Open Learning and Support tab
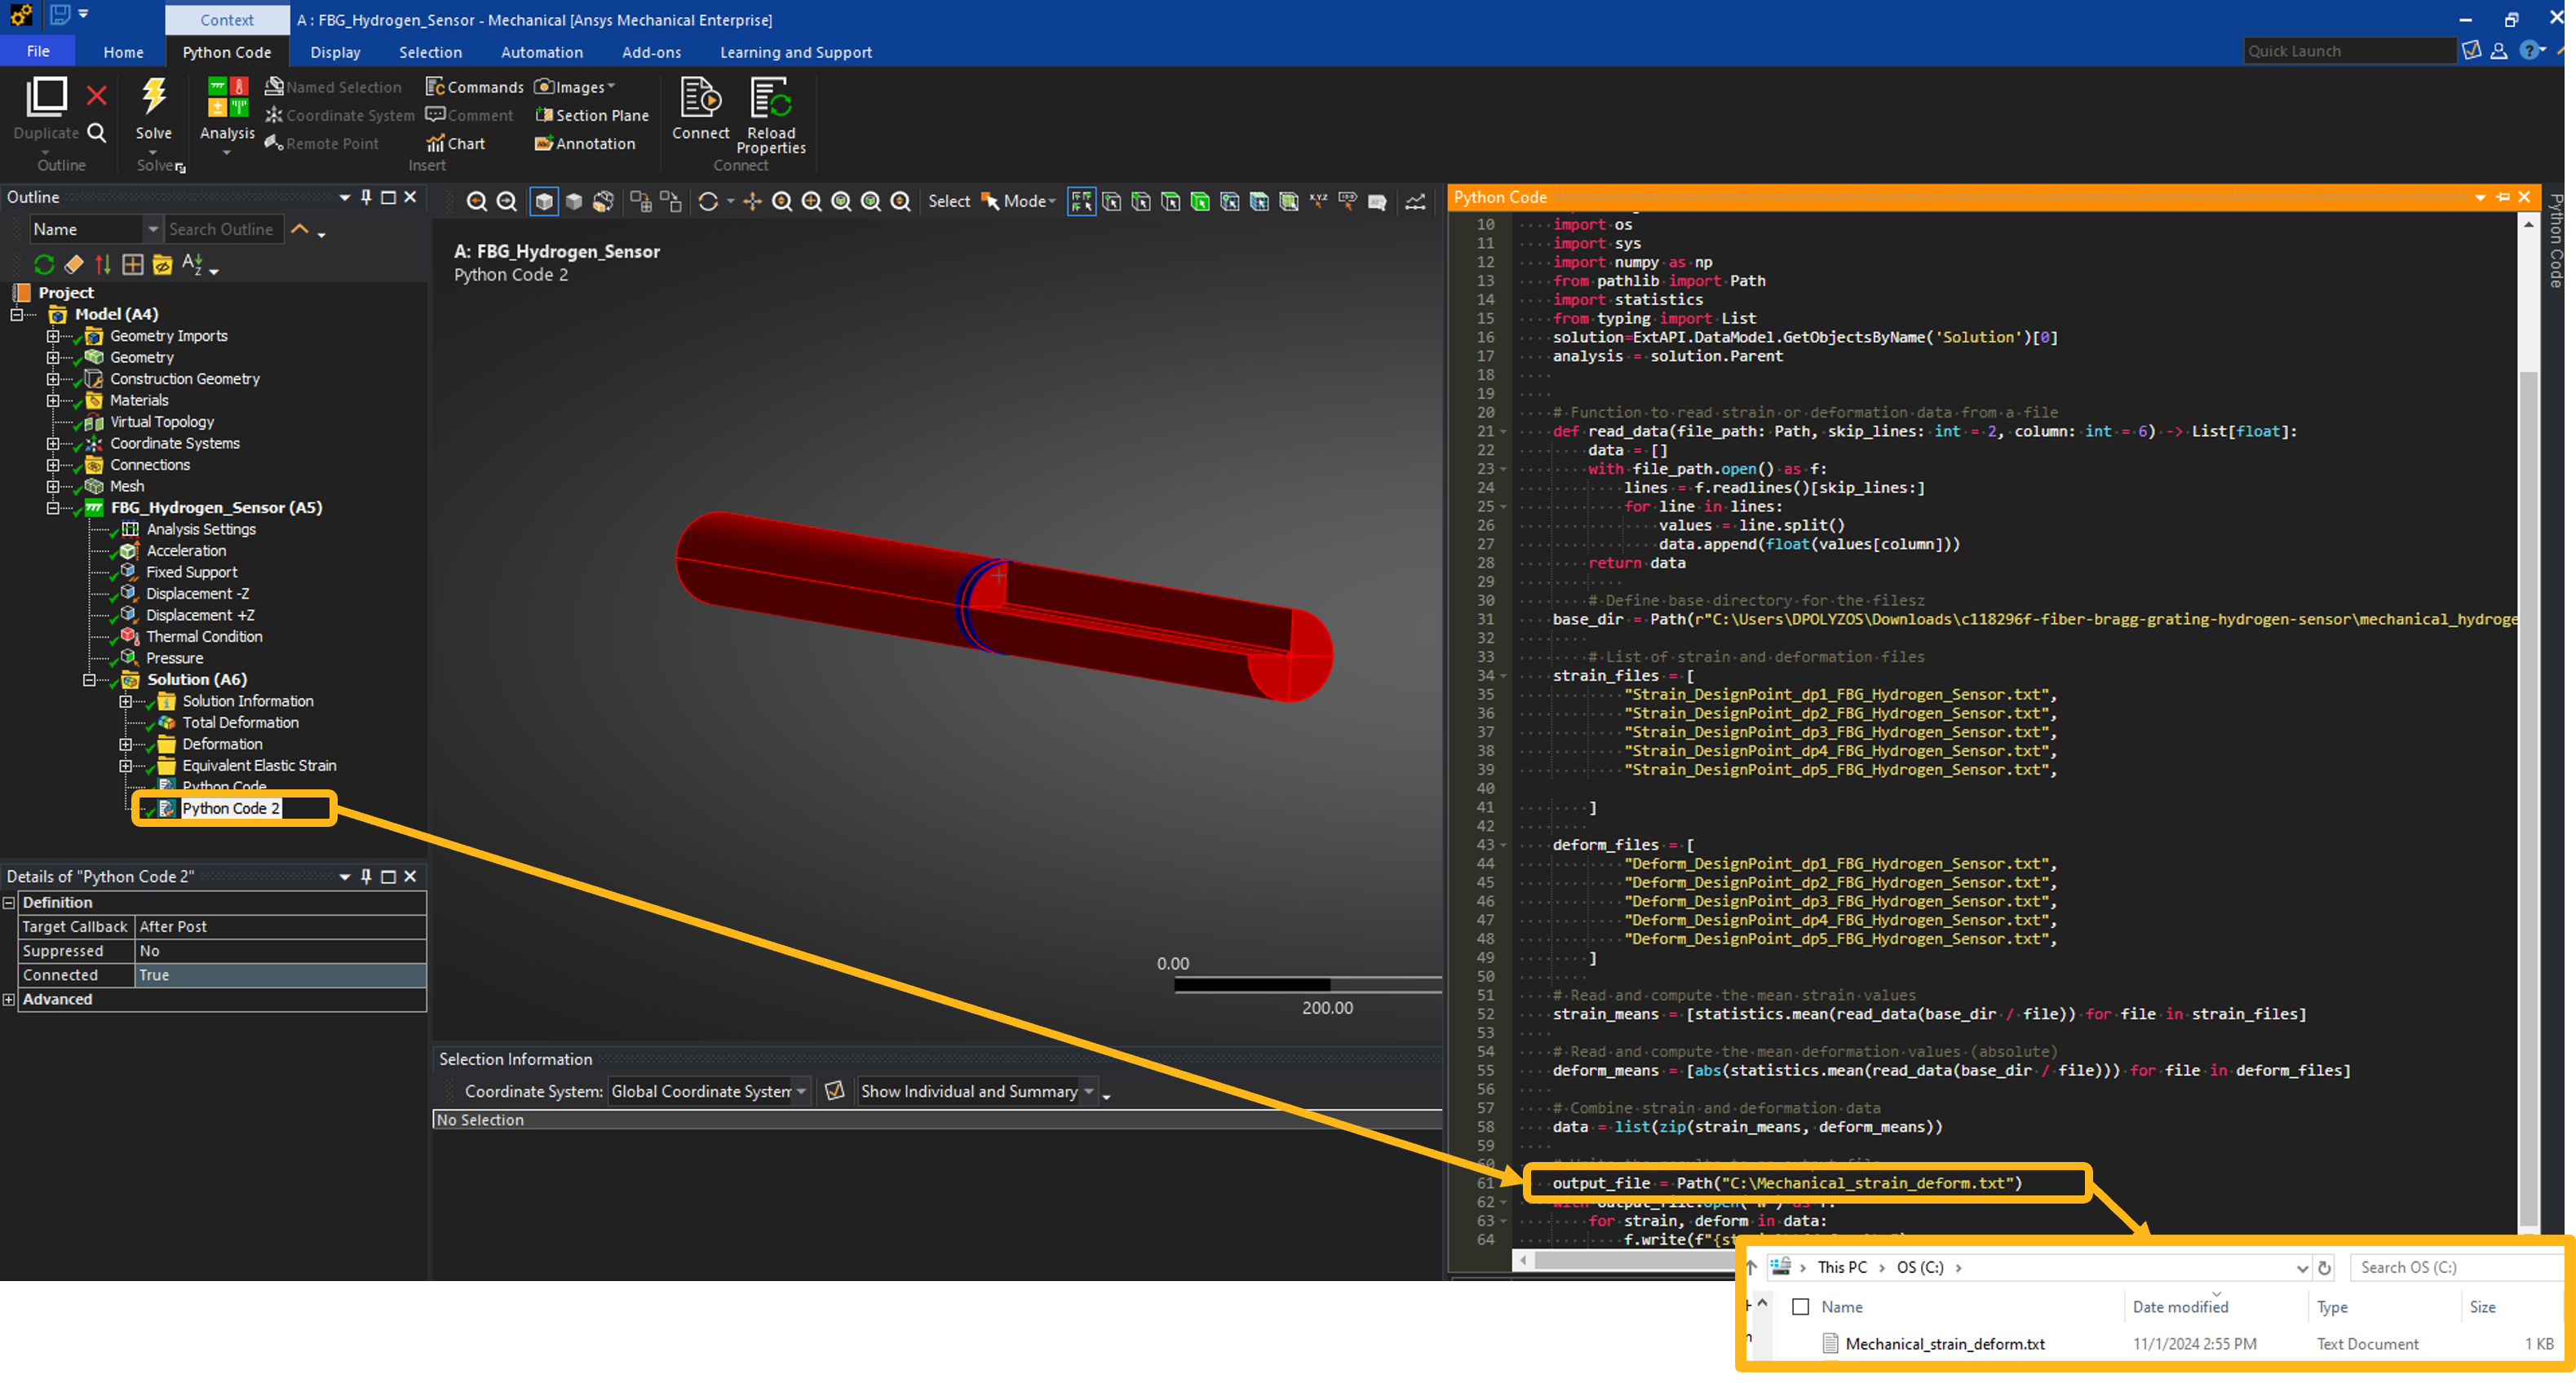Image resolution: width=2576 pixels, height=1383 pixels. coord(795,52)
